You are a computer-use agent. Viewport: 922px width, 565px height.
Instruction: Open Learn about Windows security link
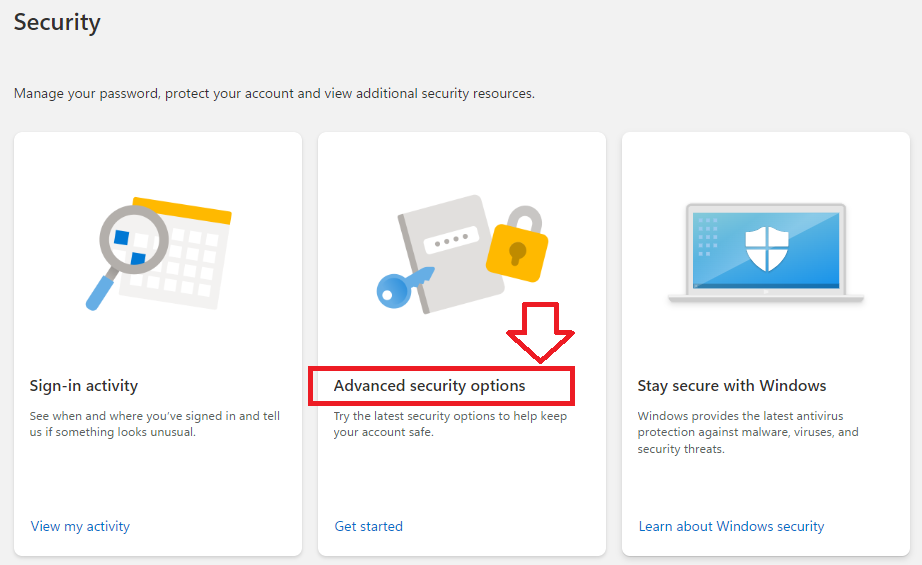pyautogui.click(x=731, y=526)
